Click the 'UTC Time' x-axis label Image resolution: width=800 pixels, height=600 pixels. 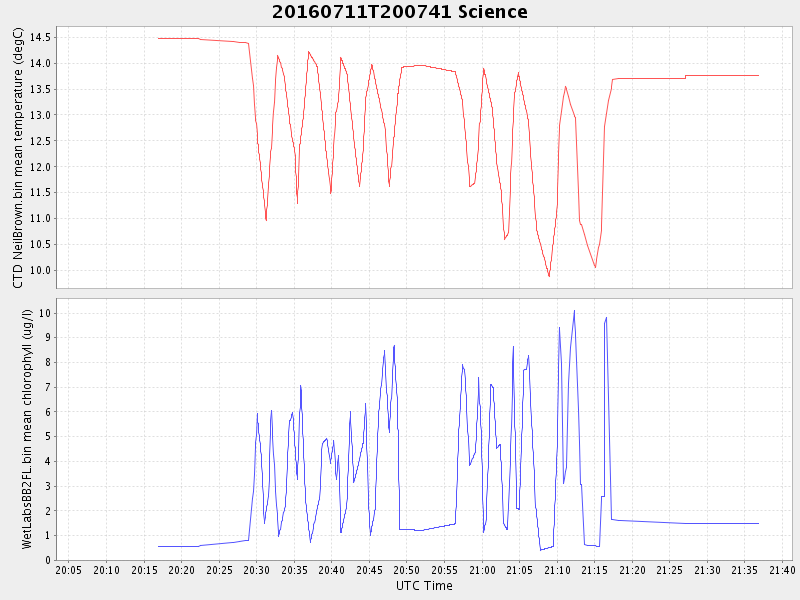click(x=424, y=586)
